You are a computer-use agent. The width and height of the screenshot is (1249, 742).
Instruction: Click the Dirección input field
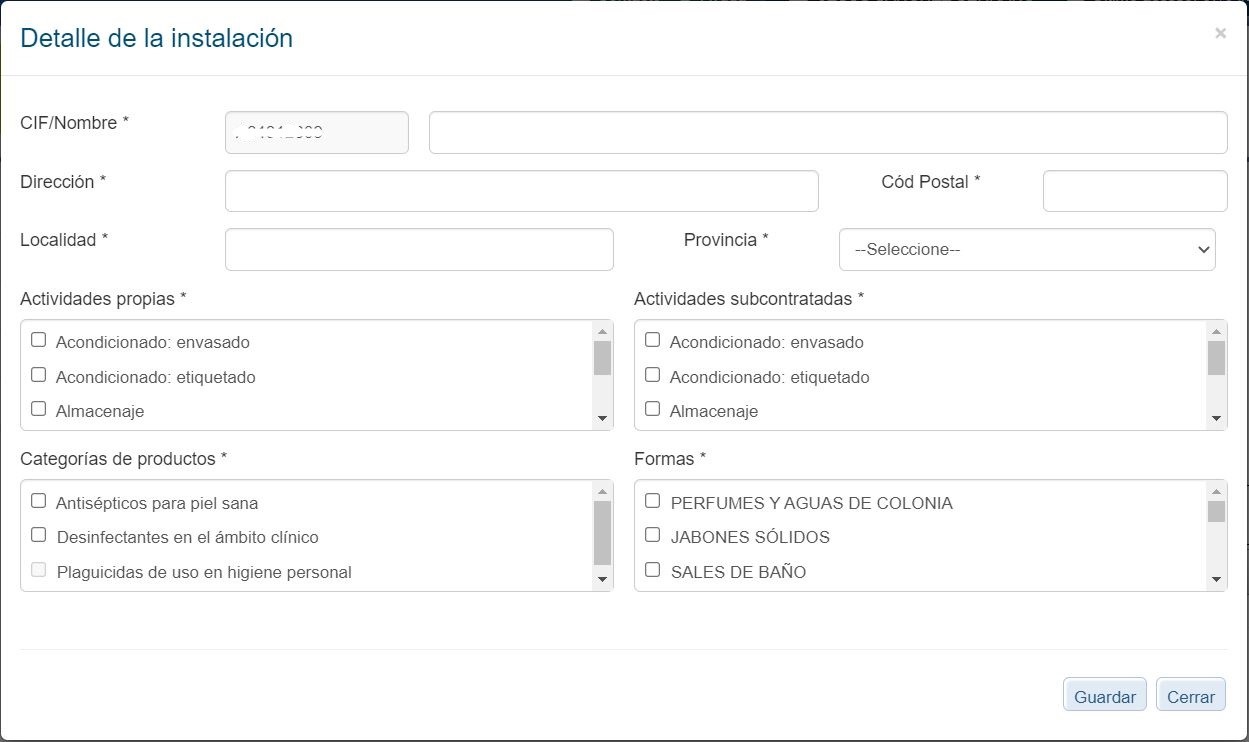point(522,191)
